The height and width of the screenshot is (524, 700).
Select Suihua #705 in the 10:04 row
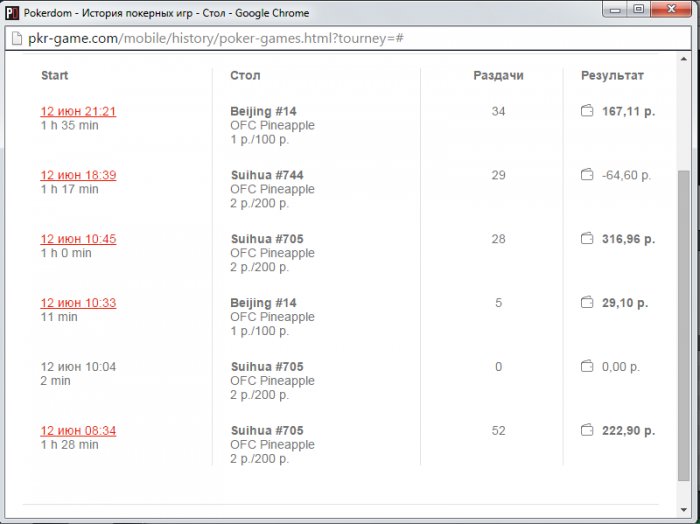pyautogui.click(x=267, y=366)
